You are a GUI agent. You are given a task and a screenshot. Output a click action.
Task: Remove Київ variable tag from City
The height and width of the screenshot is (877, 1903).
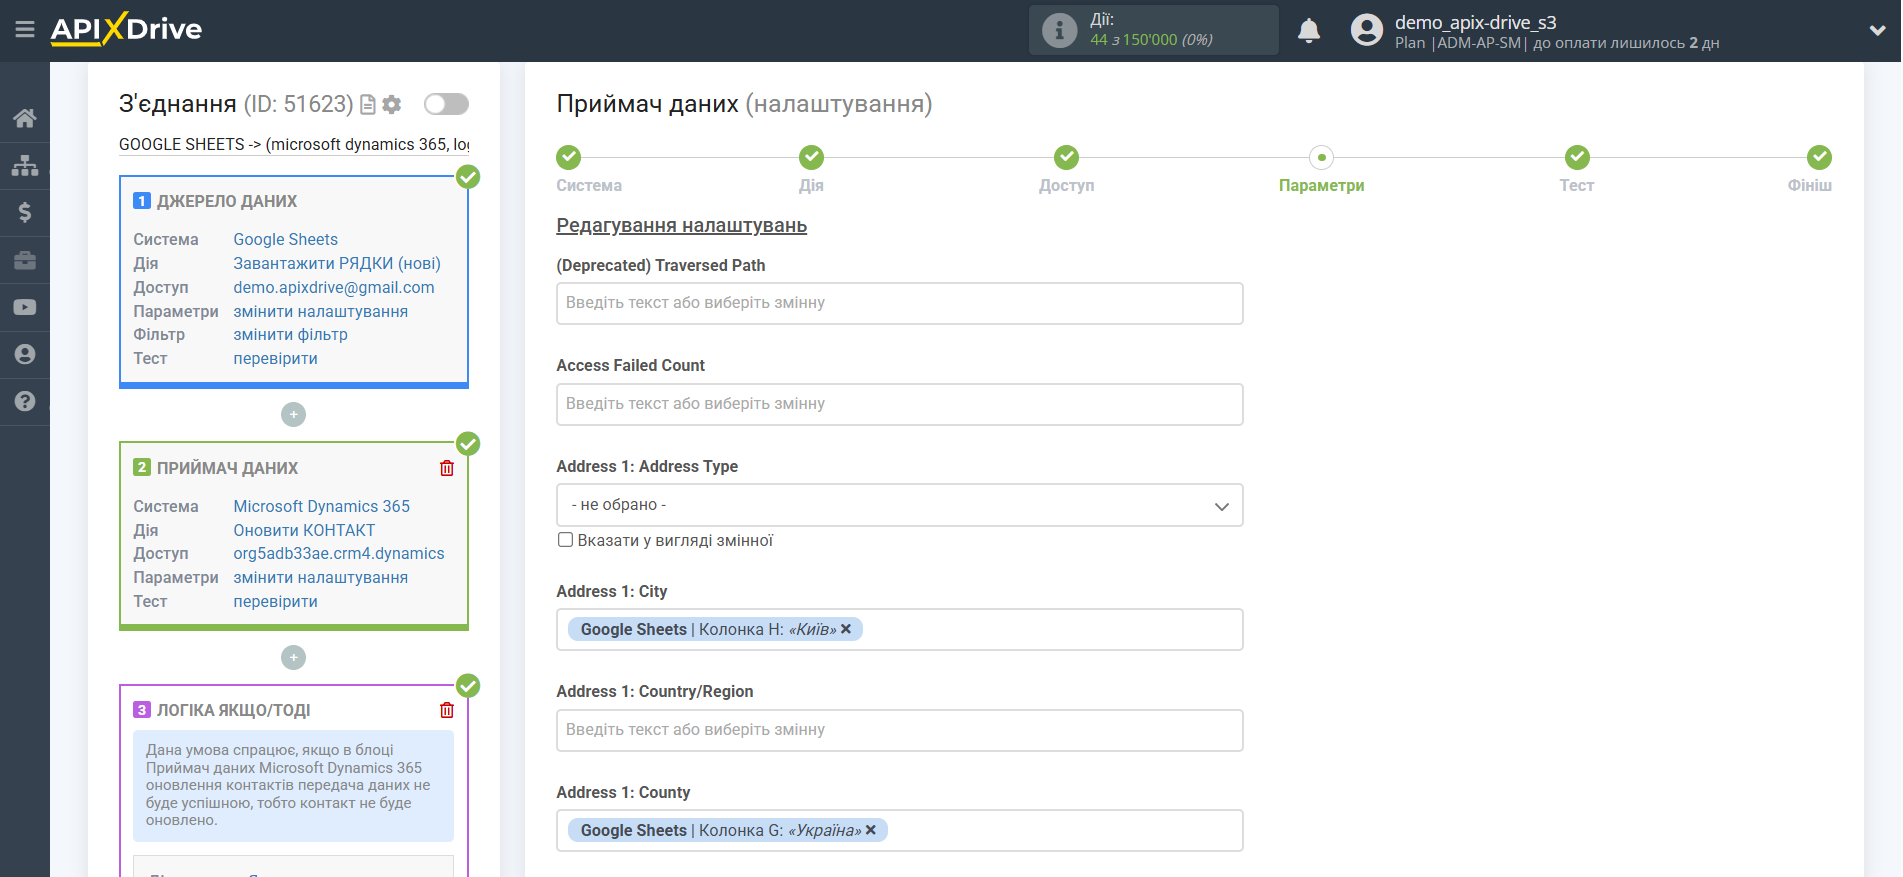[x=846, y=629]
